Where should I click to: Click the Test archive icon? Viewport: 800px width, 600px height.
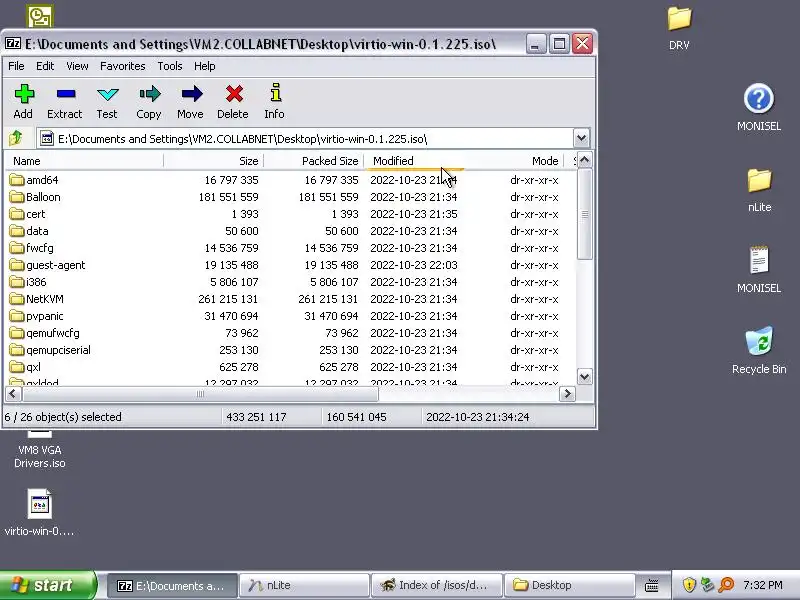coord(107,95)
